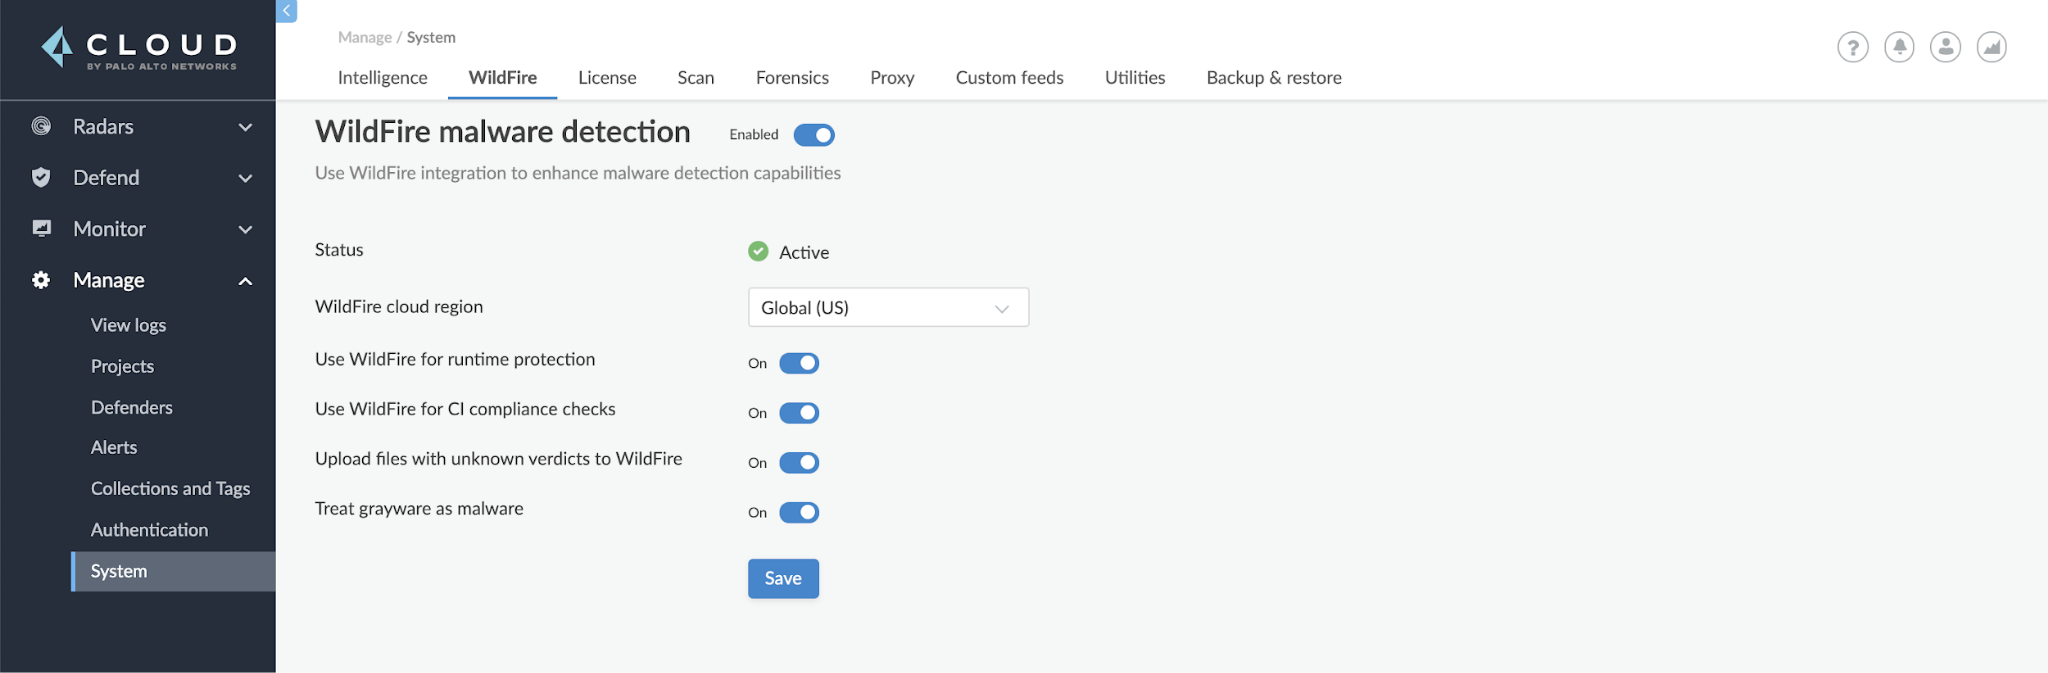Open the help question mark icon
Screen dimensions: 2048x673
point(1853,47)
